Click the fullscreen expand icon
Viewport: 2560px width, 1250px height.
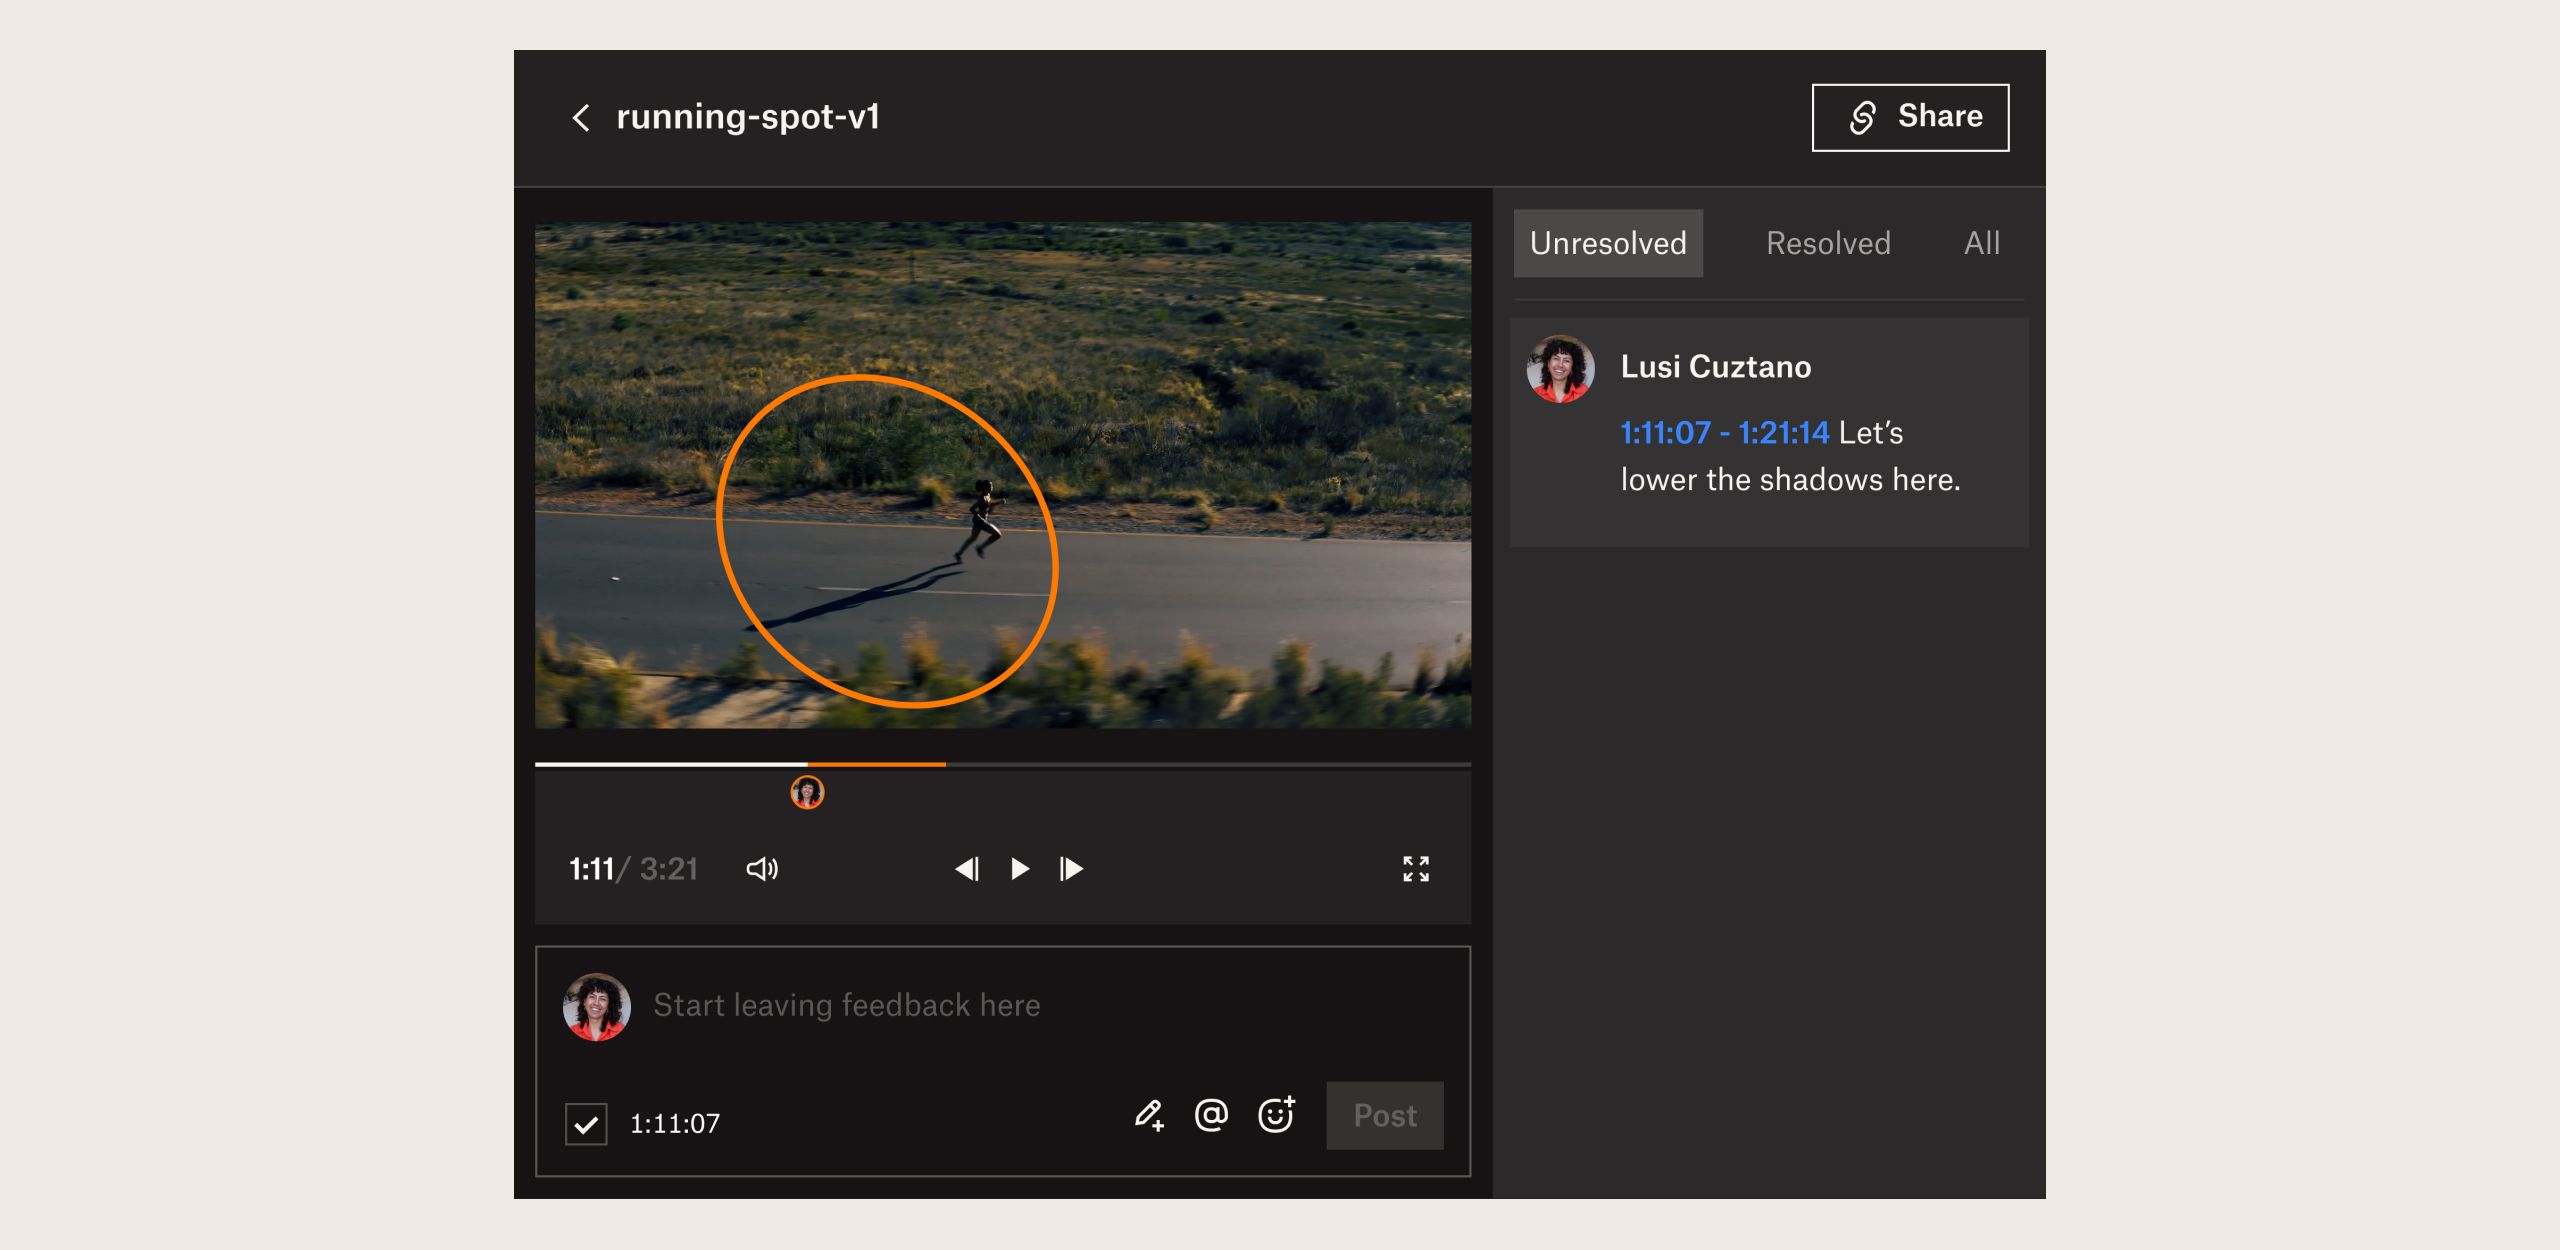(1416, 868)
